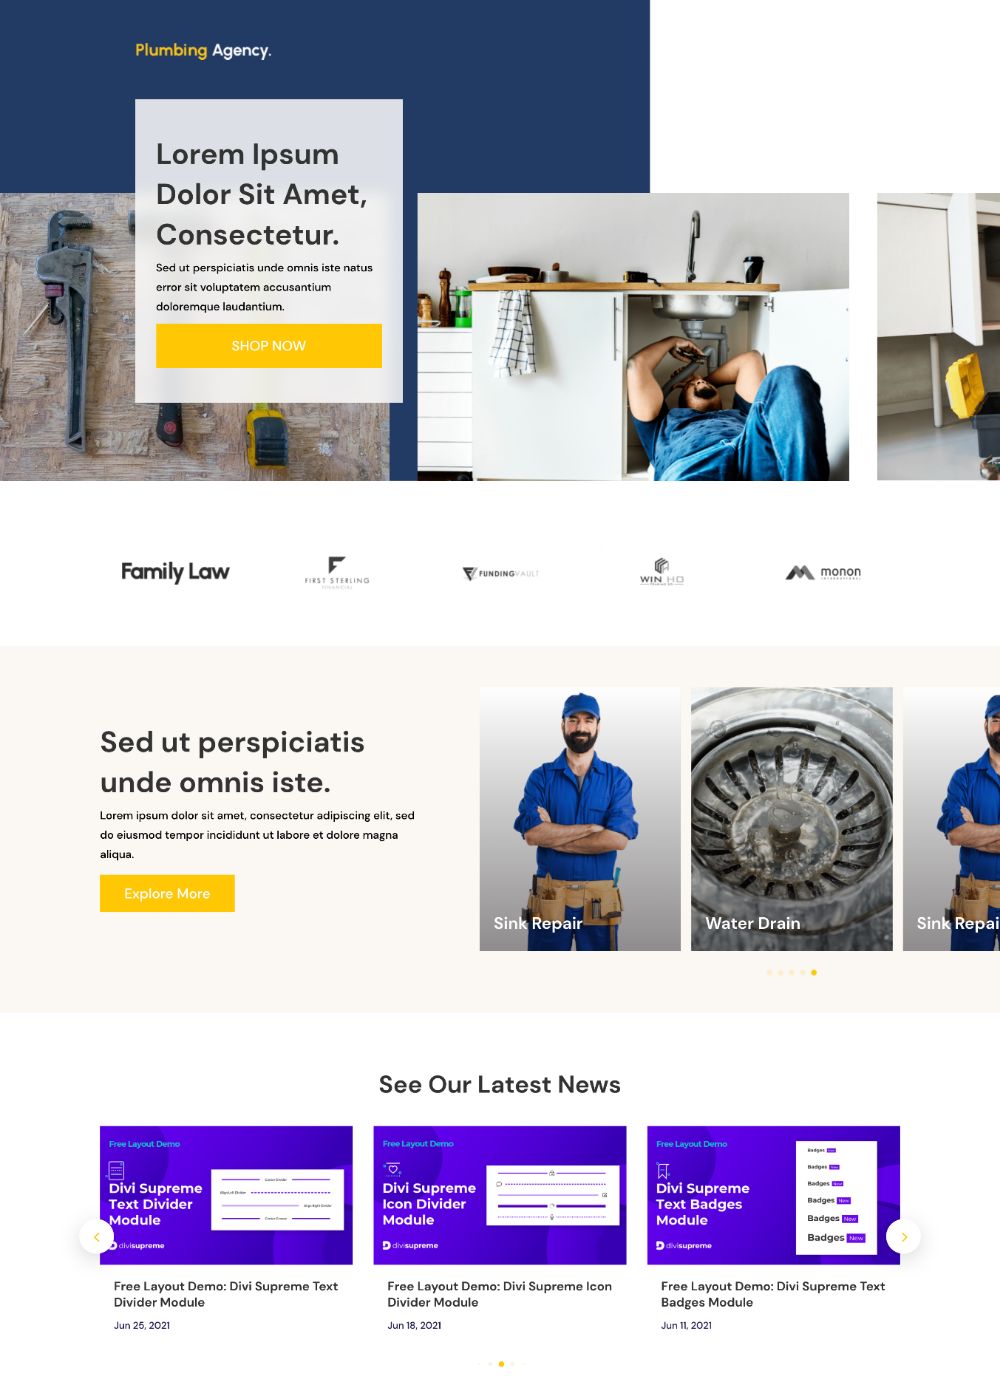Select the active yellow services carousel dot

(x=814, y=972)
